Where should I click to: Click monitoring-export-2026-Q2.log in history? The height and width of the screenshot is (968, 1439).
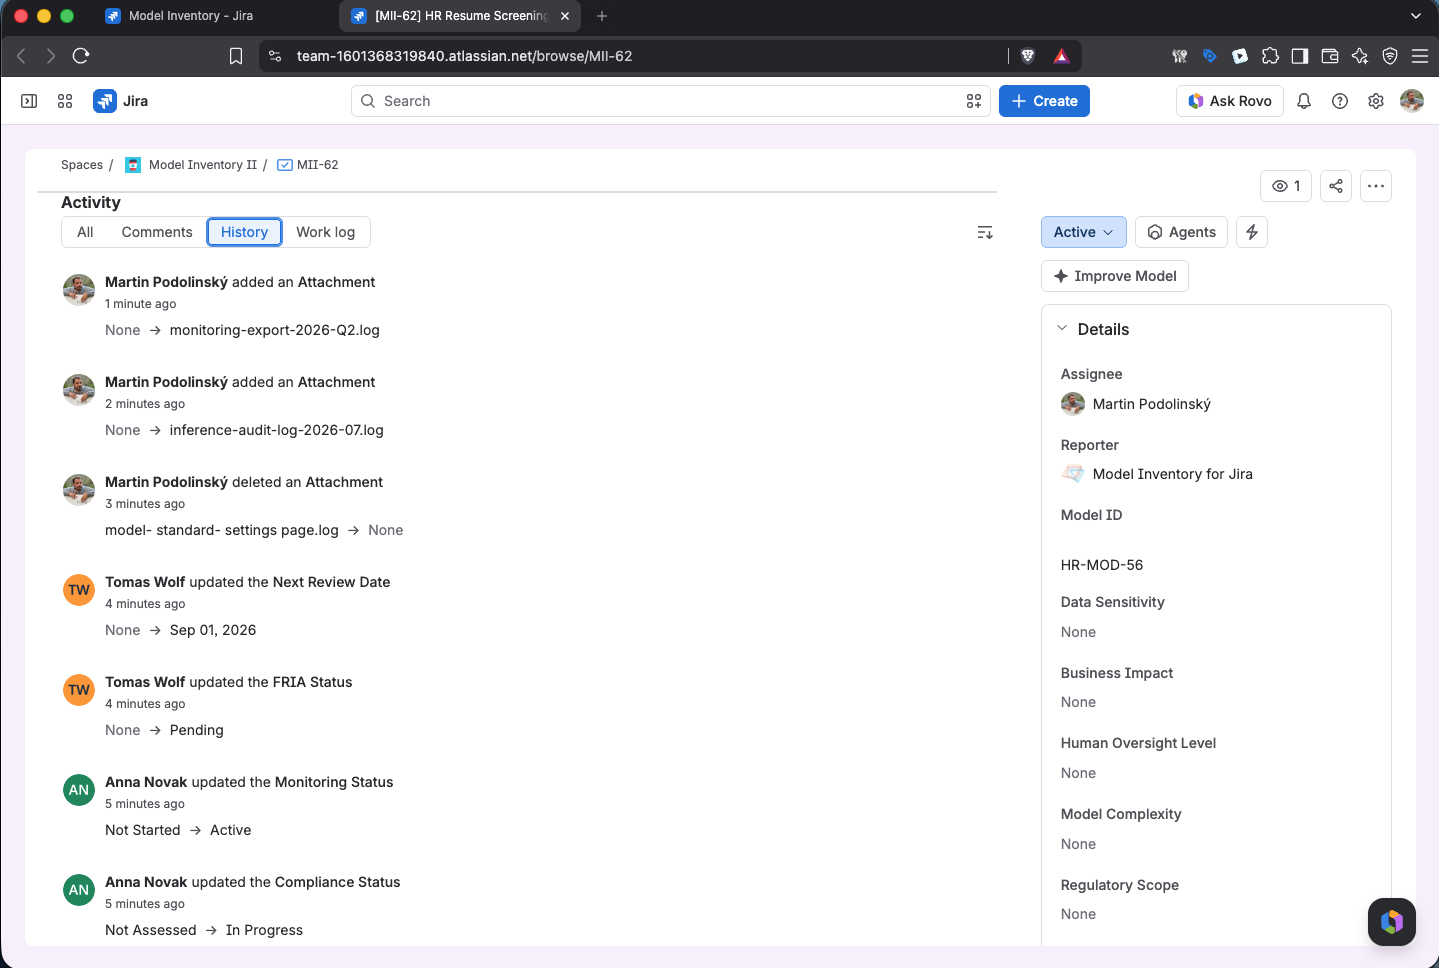pyautogui.click(x=275, y=330)
